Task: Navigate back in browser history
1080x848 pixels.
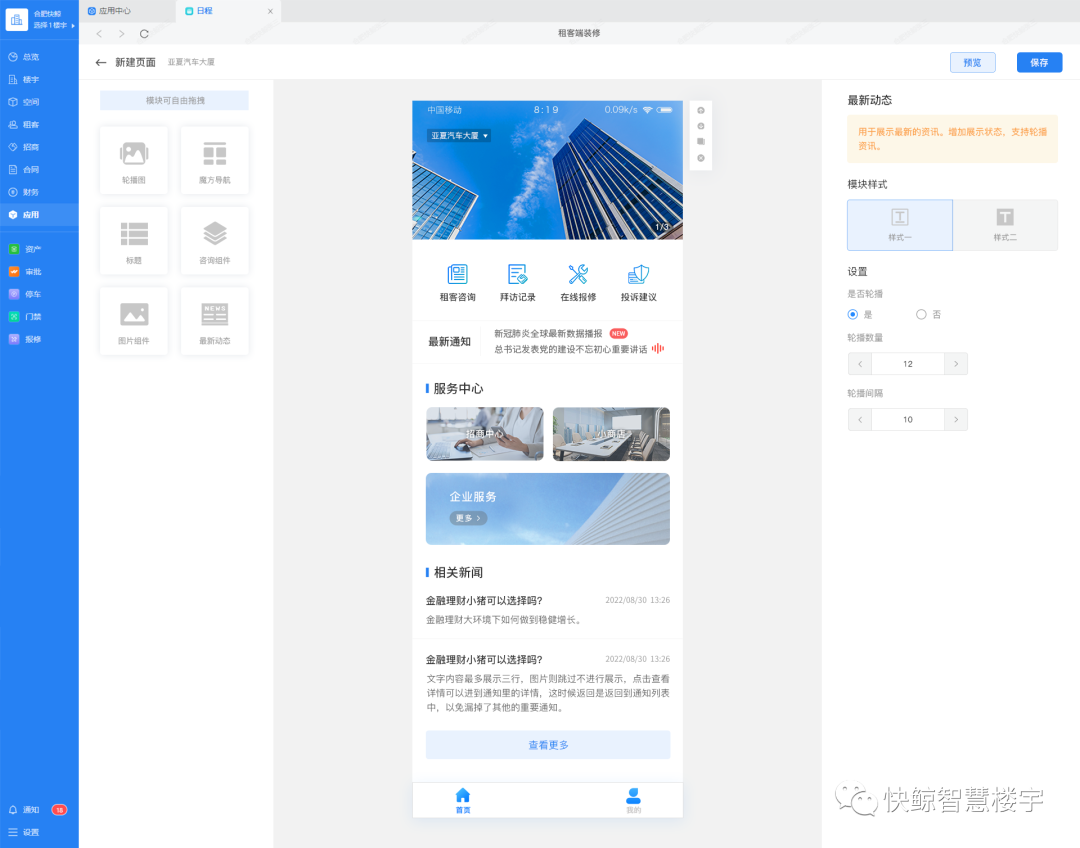Action: (x=99, y=33)
